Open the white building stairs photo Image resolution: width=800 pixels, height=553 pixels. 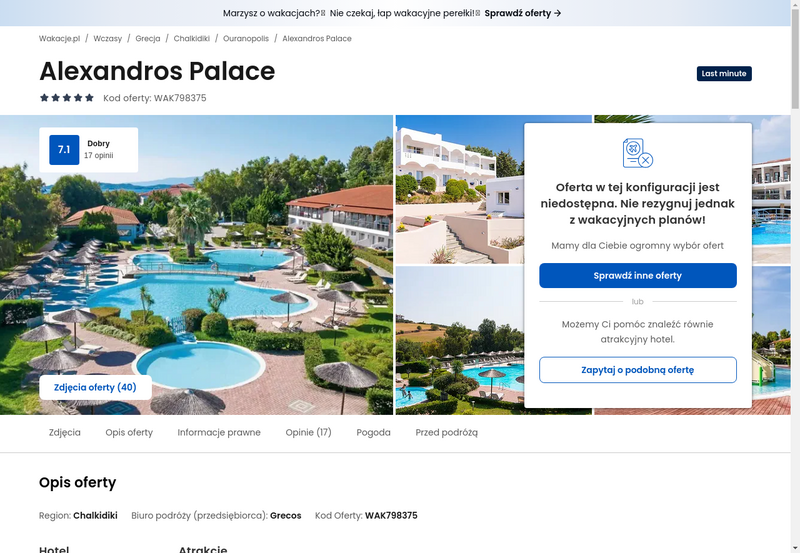(459, 189)
